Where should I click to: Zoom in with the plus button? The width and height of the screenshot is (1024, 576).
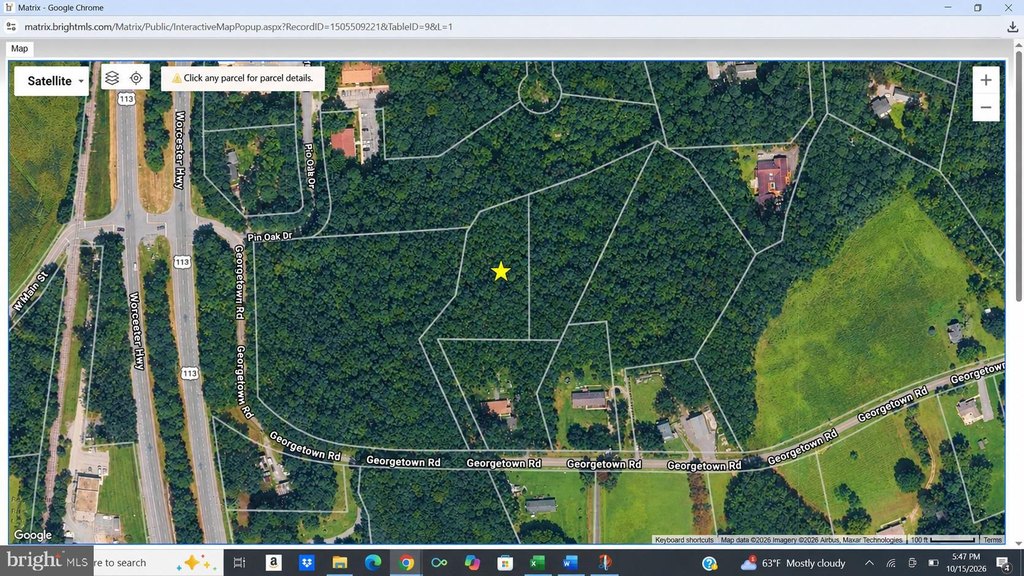(x=985, y=80)
